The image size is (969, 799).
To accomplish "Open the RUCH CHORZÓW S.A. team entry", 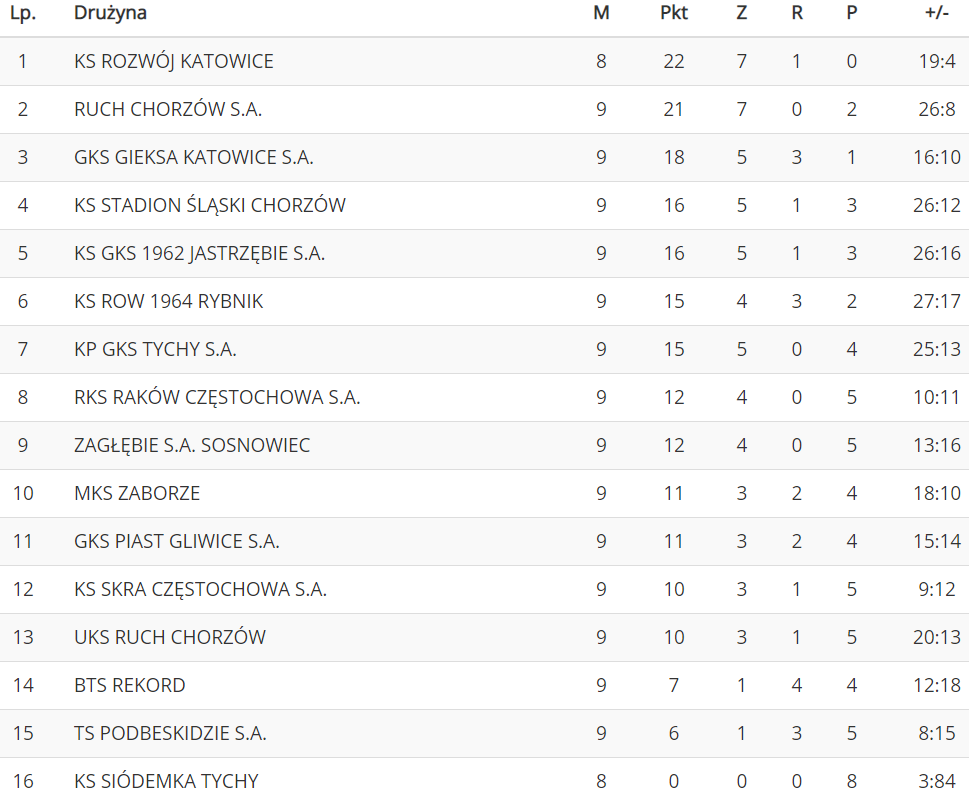I will (168, 109).
